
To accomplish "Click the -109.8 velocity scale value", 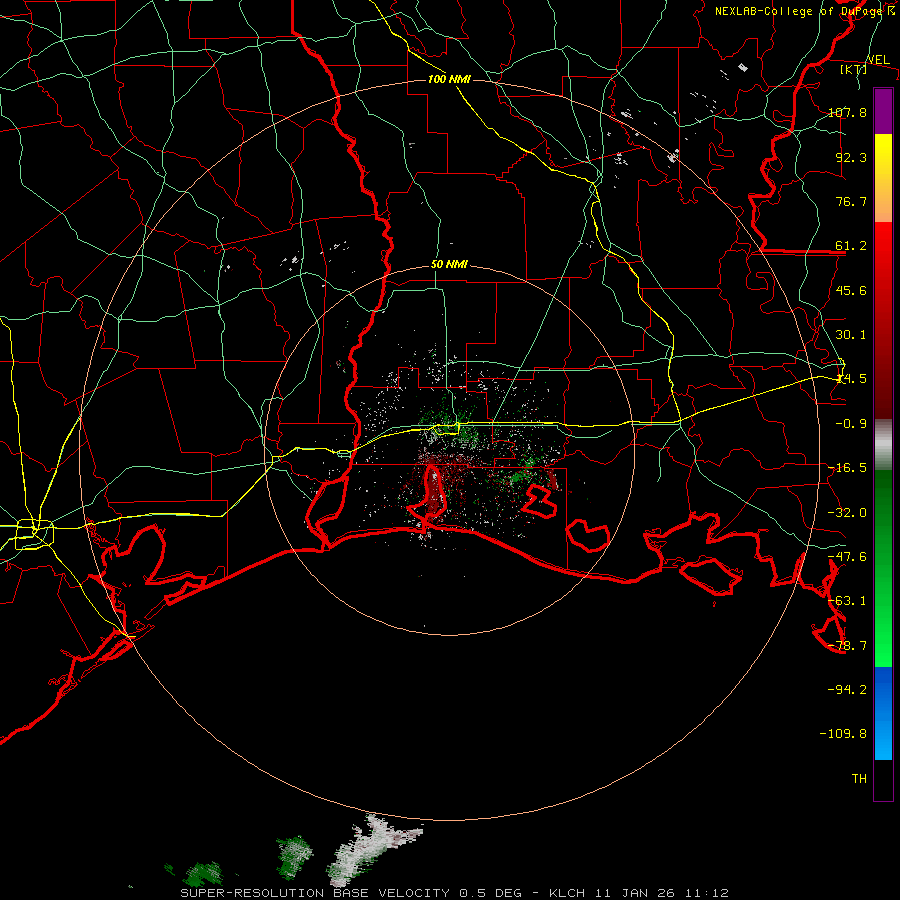I will point(843,734).
